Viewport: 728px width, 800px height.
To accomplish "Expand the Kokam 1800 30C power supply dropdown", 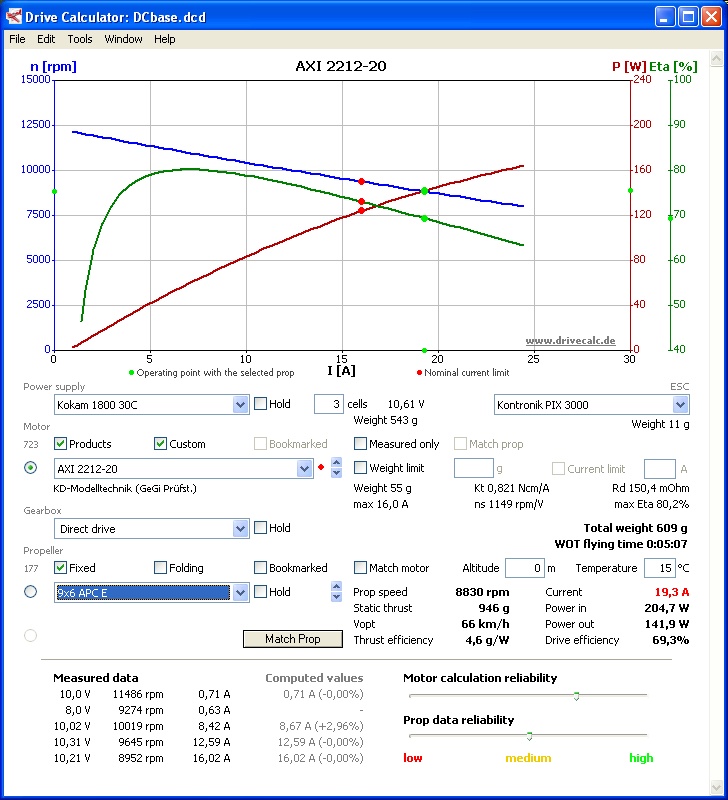I will pos(240,404).
